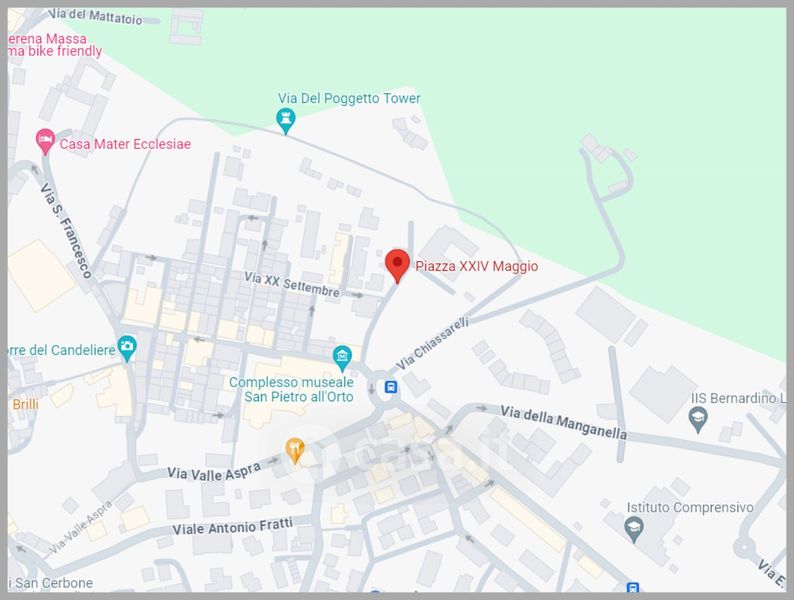Select the Via Del Poggetto Tower castle icon
The height and width of the screenshot is (600, 794).
pyautogui.click(x=286, y=122)
